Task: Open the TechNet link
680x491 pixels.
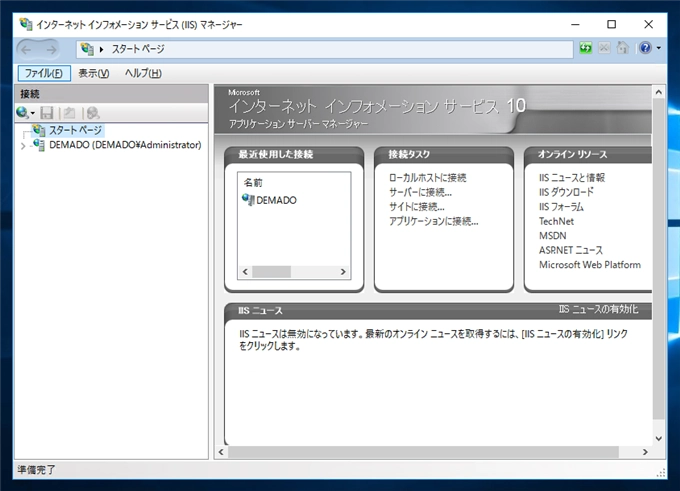Action: (556, 221)
